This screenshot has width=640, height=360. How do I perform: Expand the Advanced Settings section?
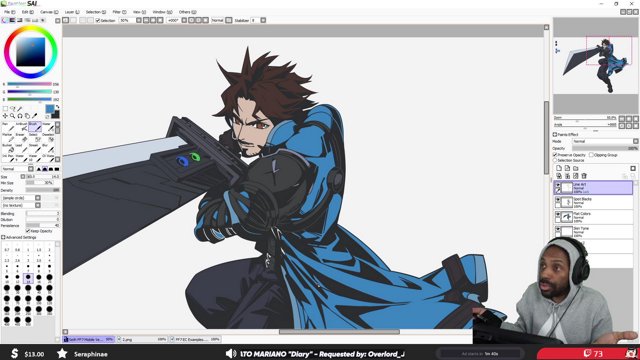coord(3,237)
